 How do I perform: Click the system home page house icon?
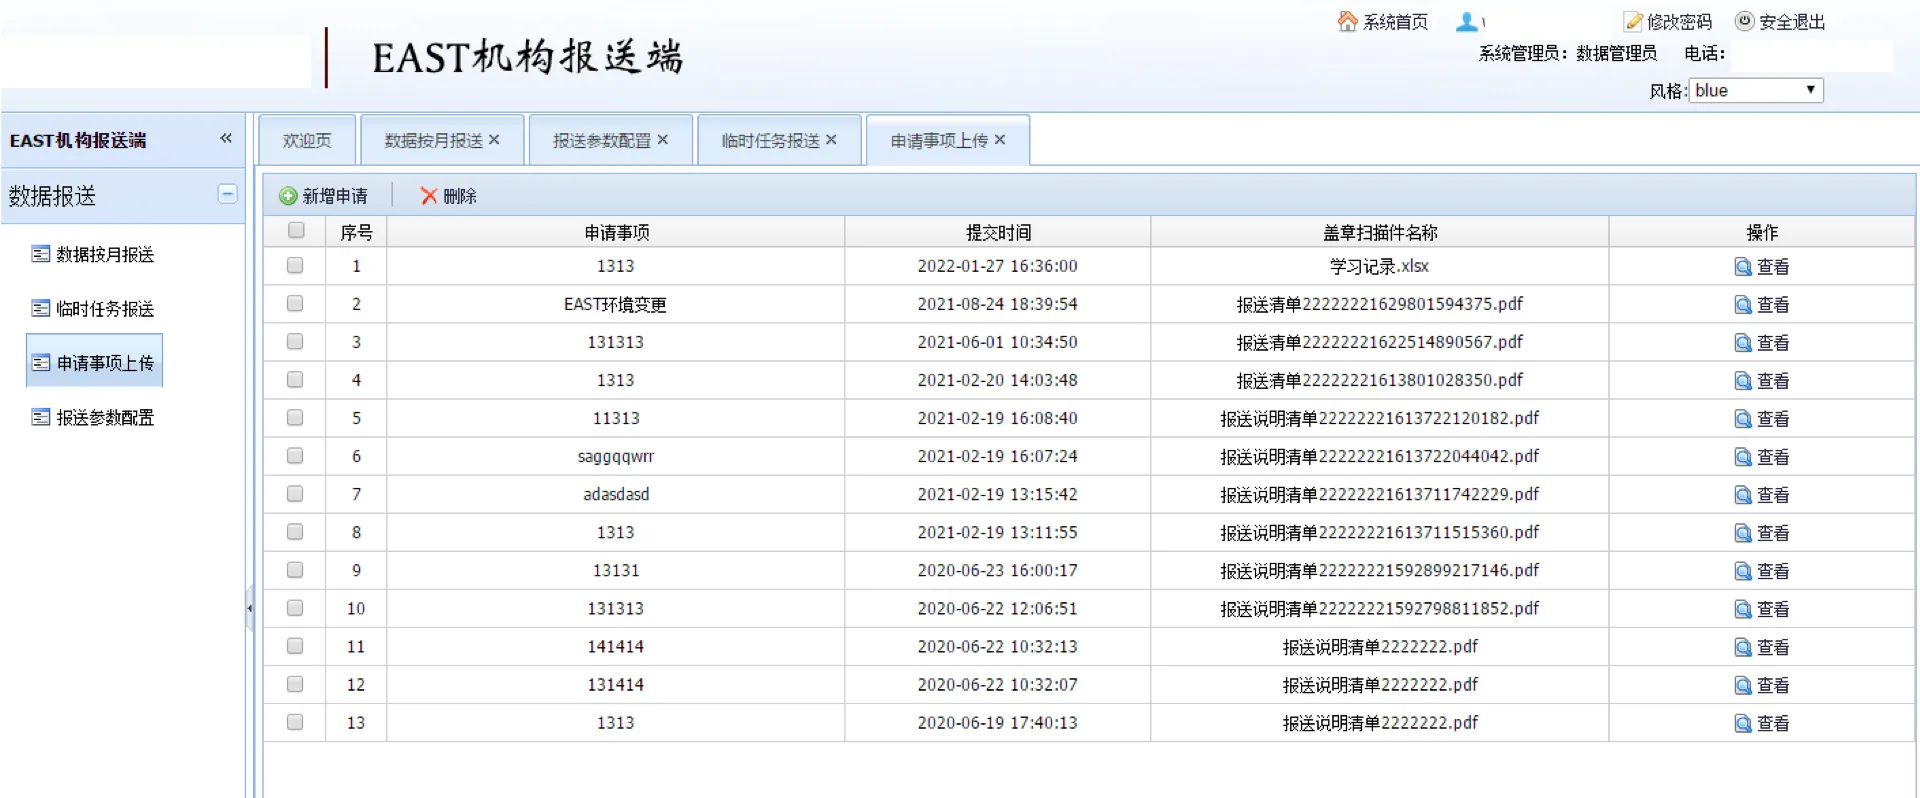click(1347, 21)
